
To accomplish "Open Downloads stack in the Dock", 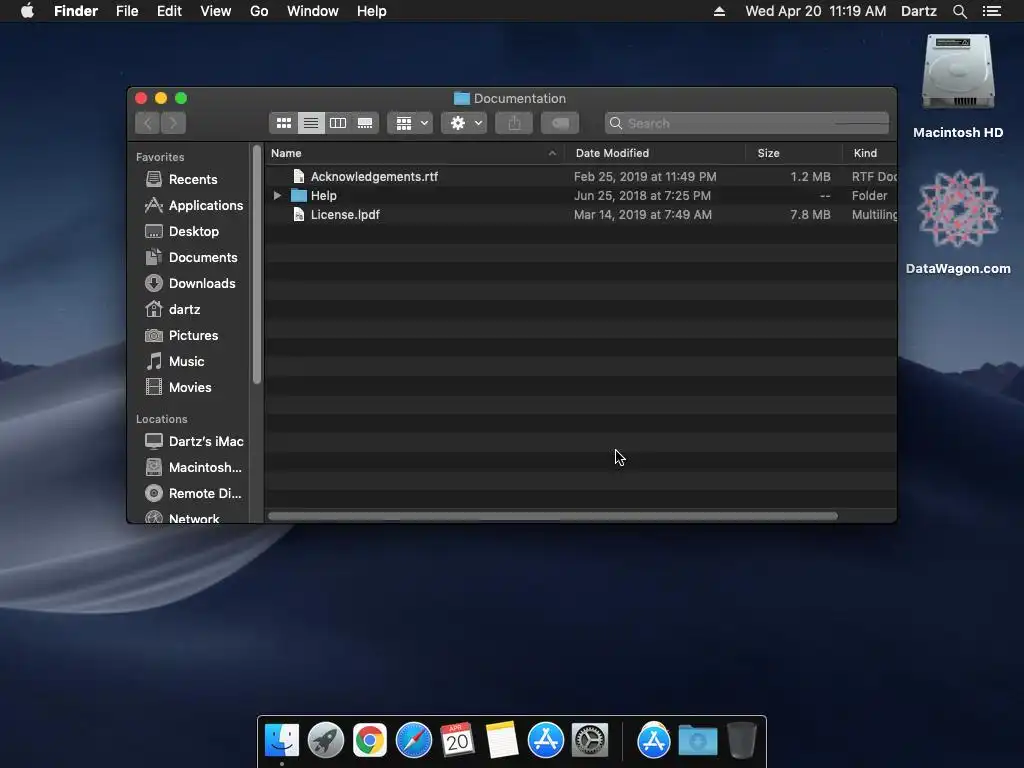I will point(697,740).
